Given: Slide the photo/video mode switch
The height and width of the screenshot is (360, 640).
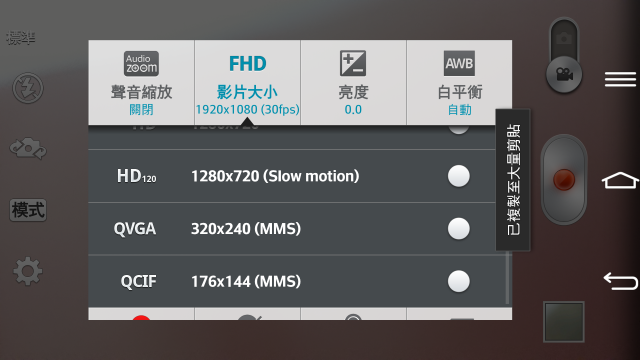Looking at the screenshot, I should (x=564, y=56).
